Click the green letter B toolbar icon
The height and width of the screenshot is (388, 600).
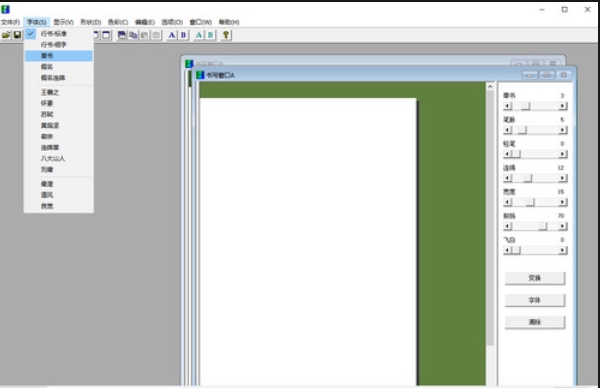[210, 35]
